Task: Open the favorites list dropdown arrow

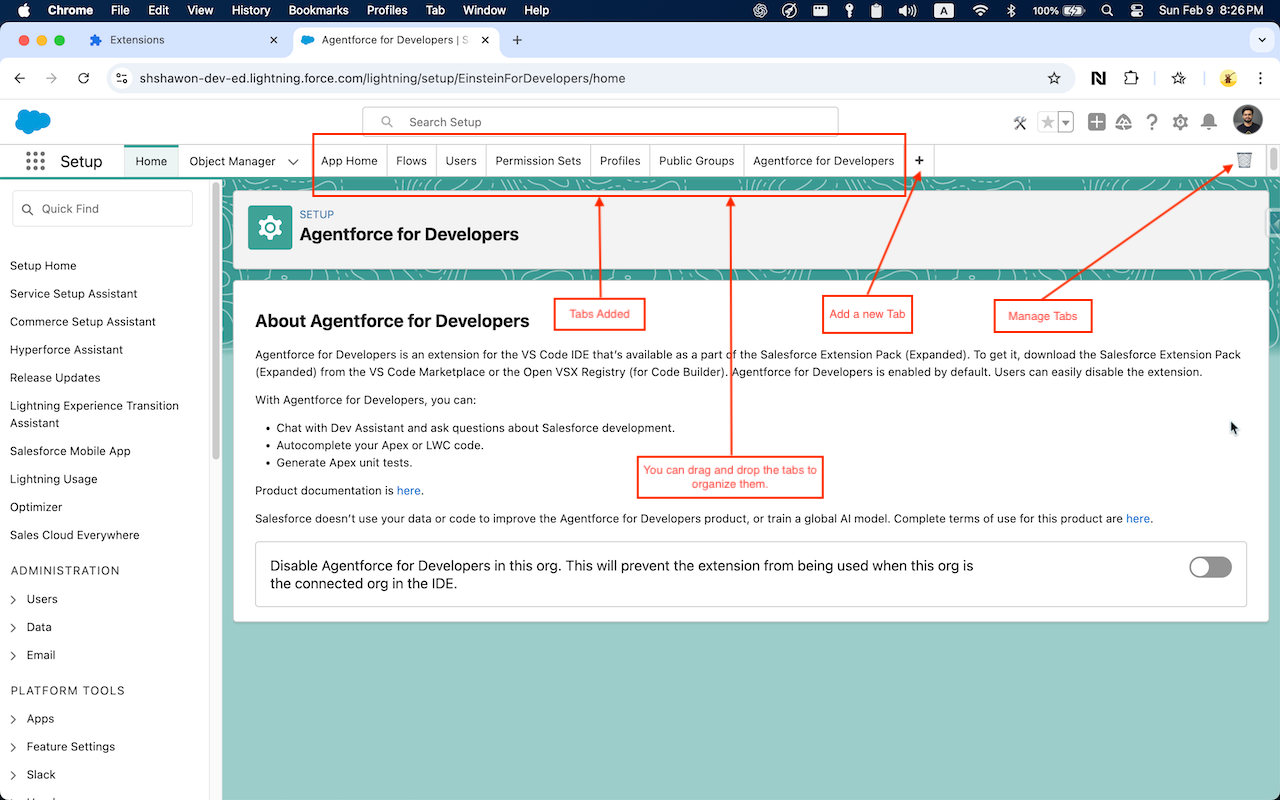Action: [1066, 122]
